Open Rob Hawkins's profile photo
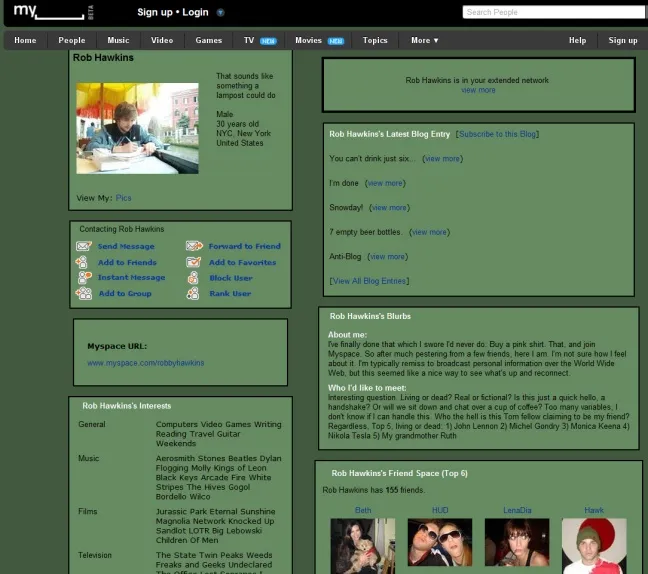Viewport: 648px width, 574px height. click(x=137, y=129)
